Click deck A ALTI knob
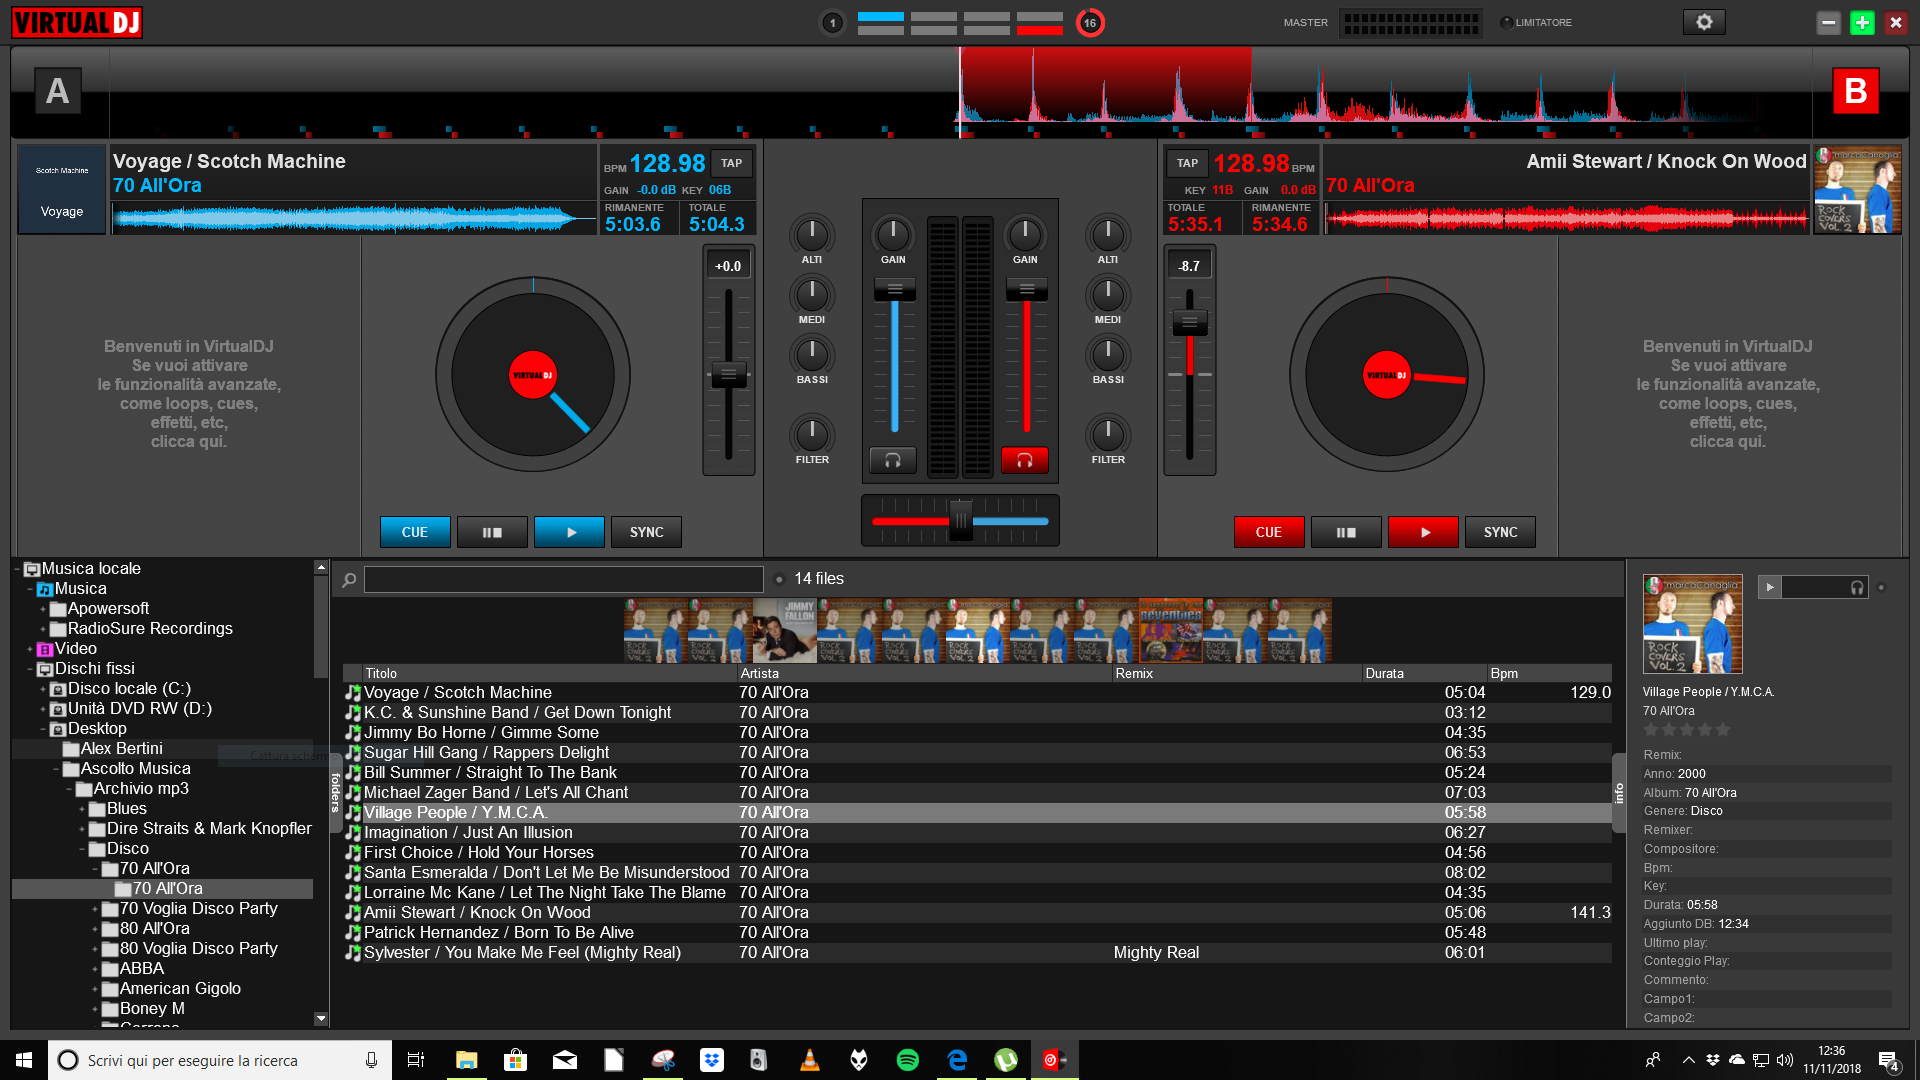1920x1080 pixels. [812, 235]
